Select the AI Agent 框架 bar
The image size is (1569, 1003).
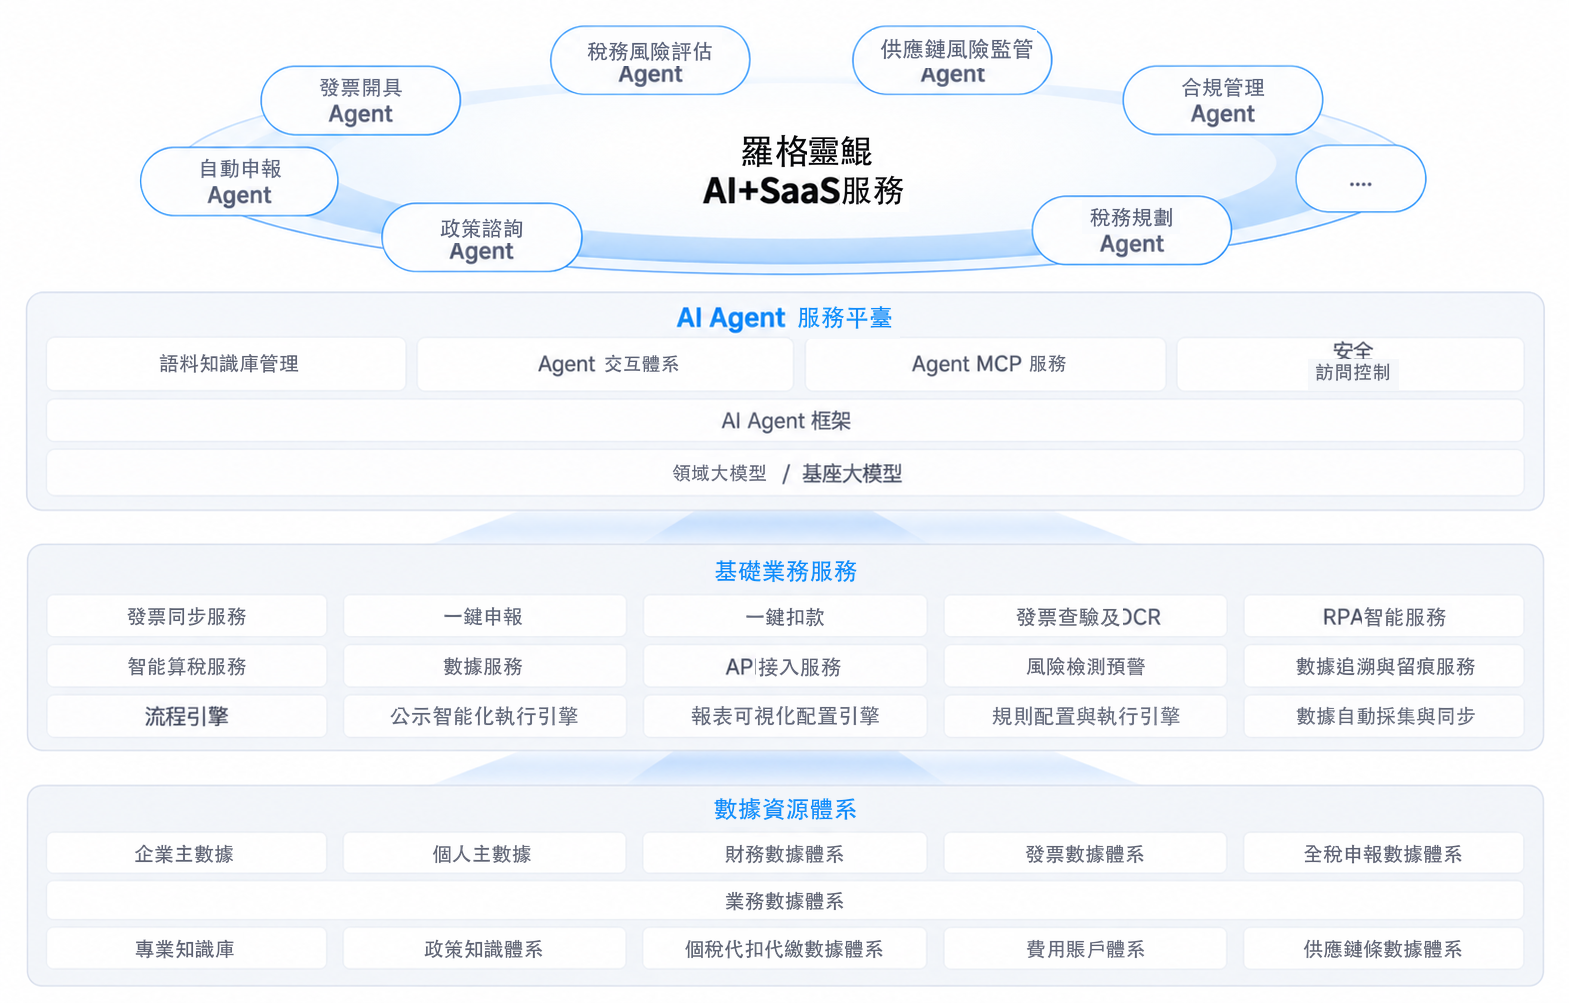[x=785, y=421]
